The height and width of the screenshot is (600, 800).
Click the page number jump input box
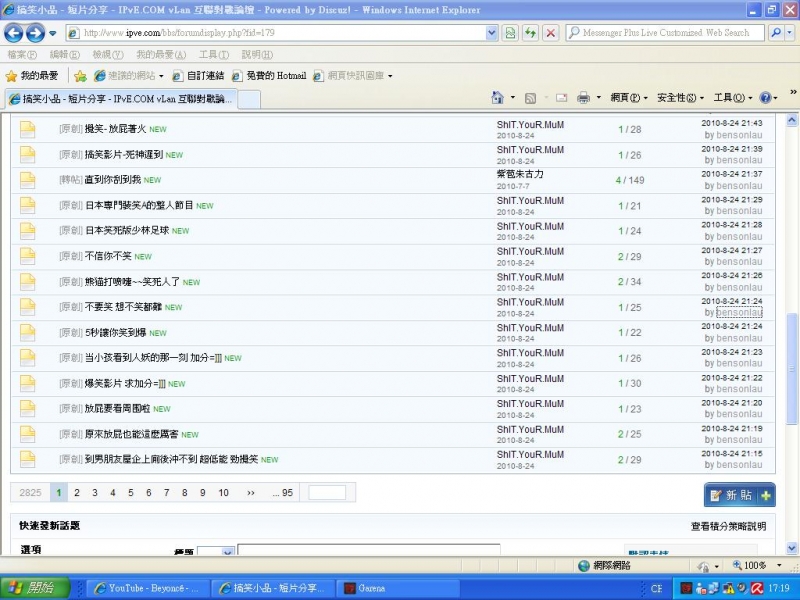coord(327,493)
